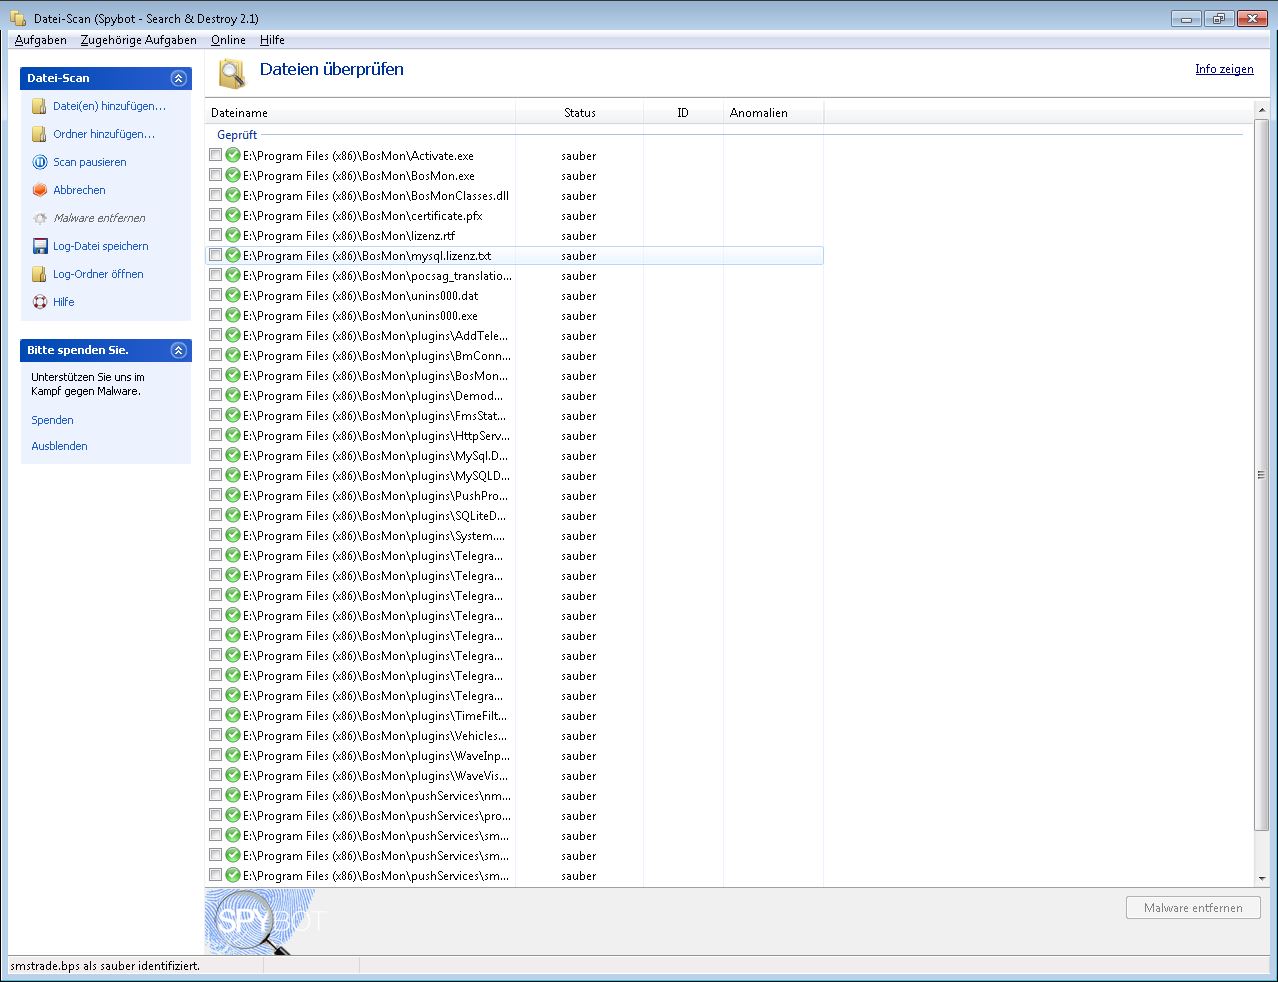
Task: Click the green check icon for plugins\MySQLD...
Action: click(x=233, y=476)
